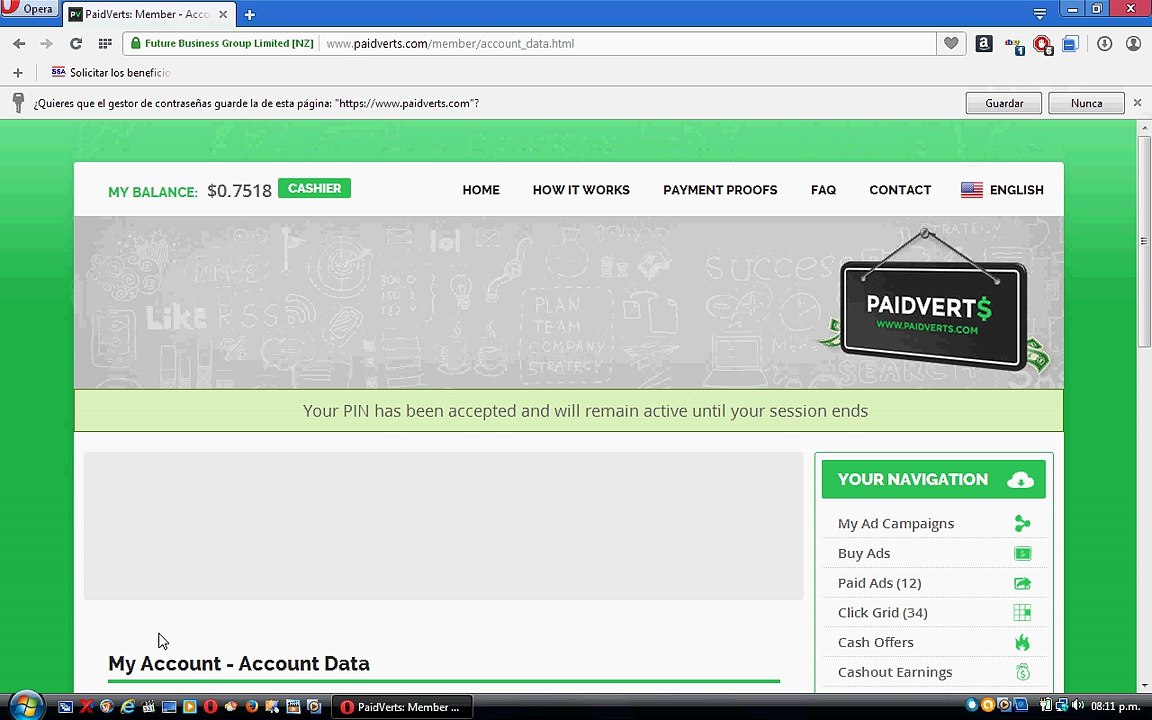Click the Paid Ads arrow icon

[1022, 583]
